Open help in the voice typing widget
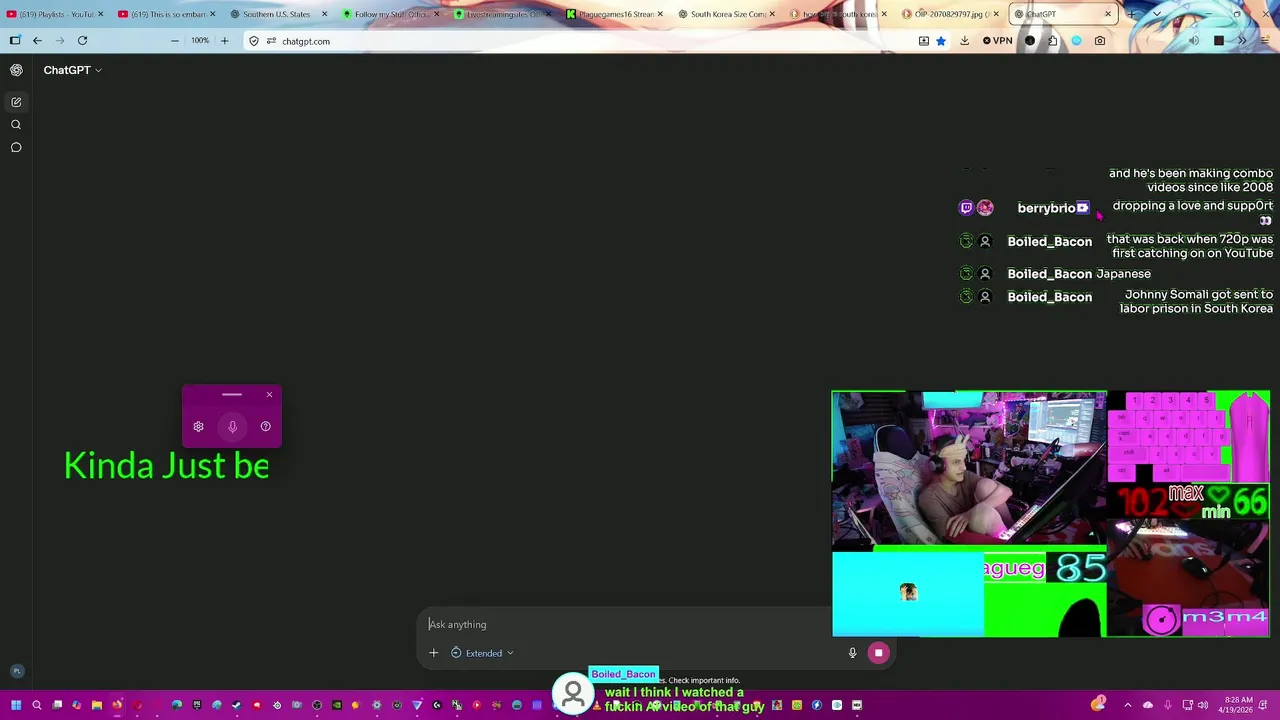1280x720 pixels. click(265, 427)
